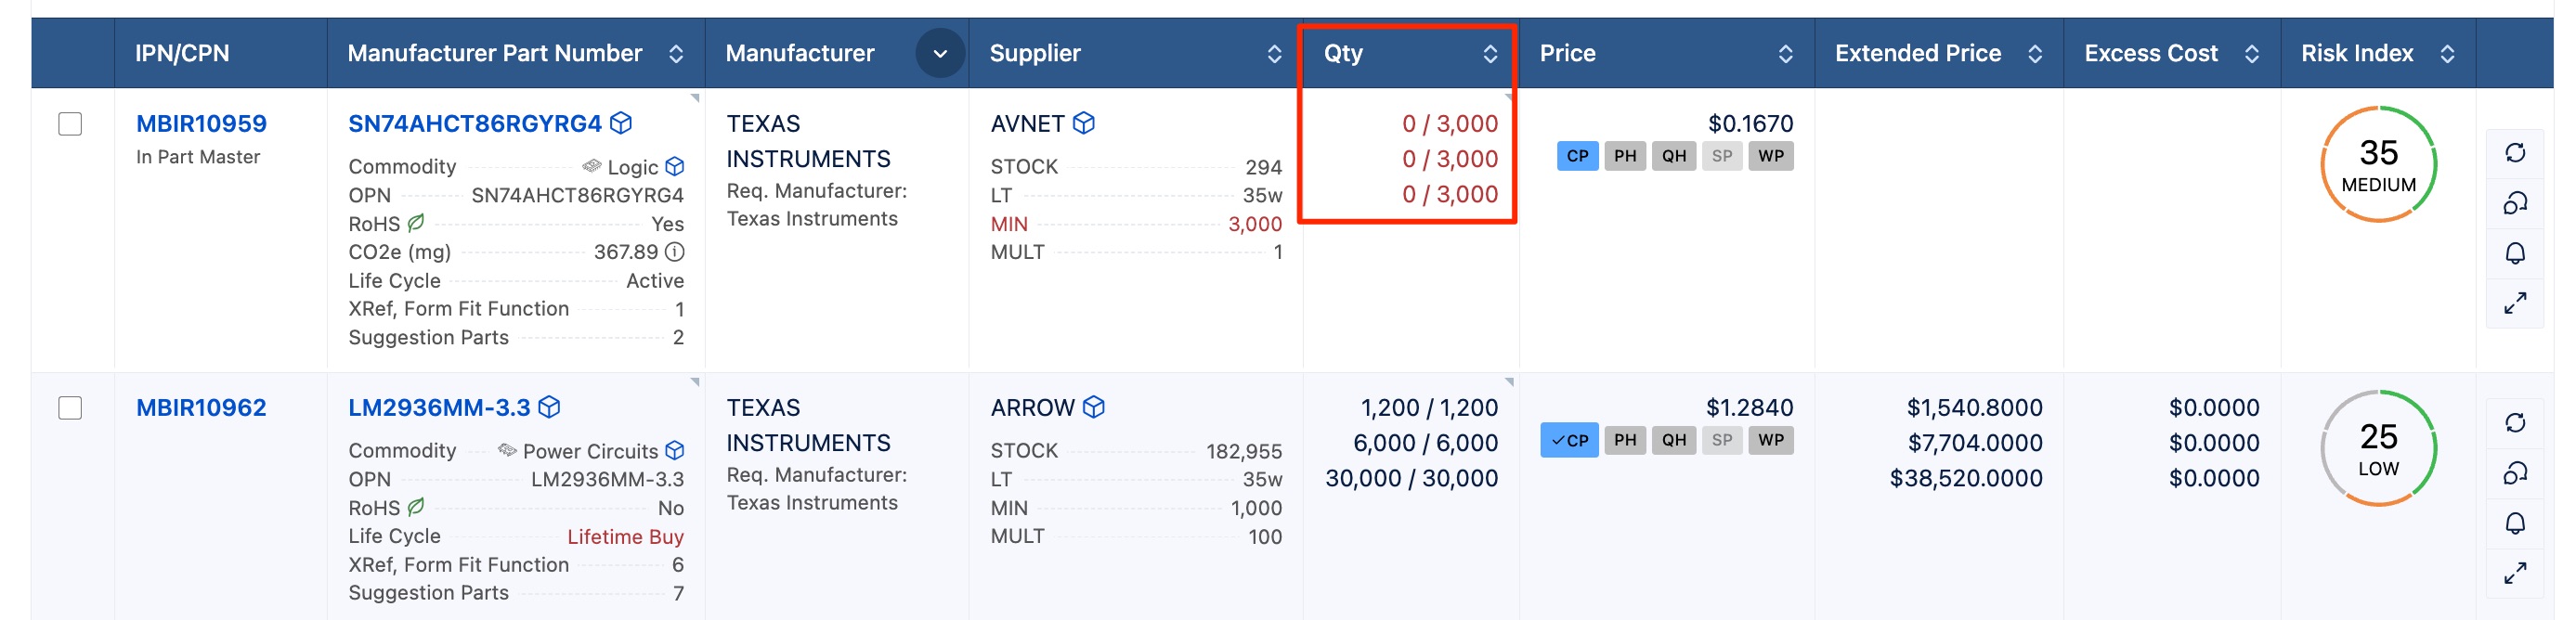This screenshot has height=620, width=2576.
Task: Sort by the Qty column arrows
Action: coord(1490,54)
